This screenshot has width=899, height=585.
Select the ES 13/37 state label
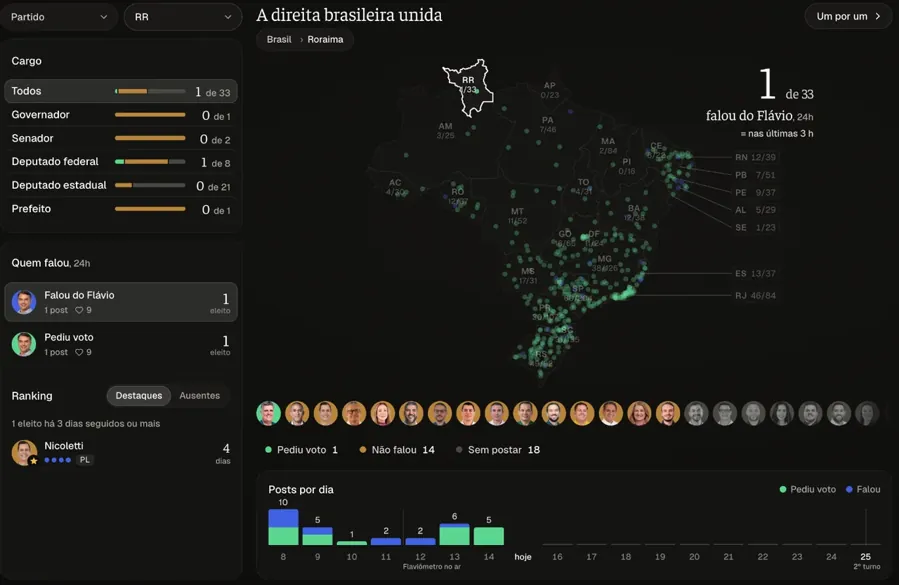pos(755,274)
